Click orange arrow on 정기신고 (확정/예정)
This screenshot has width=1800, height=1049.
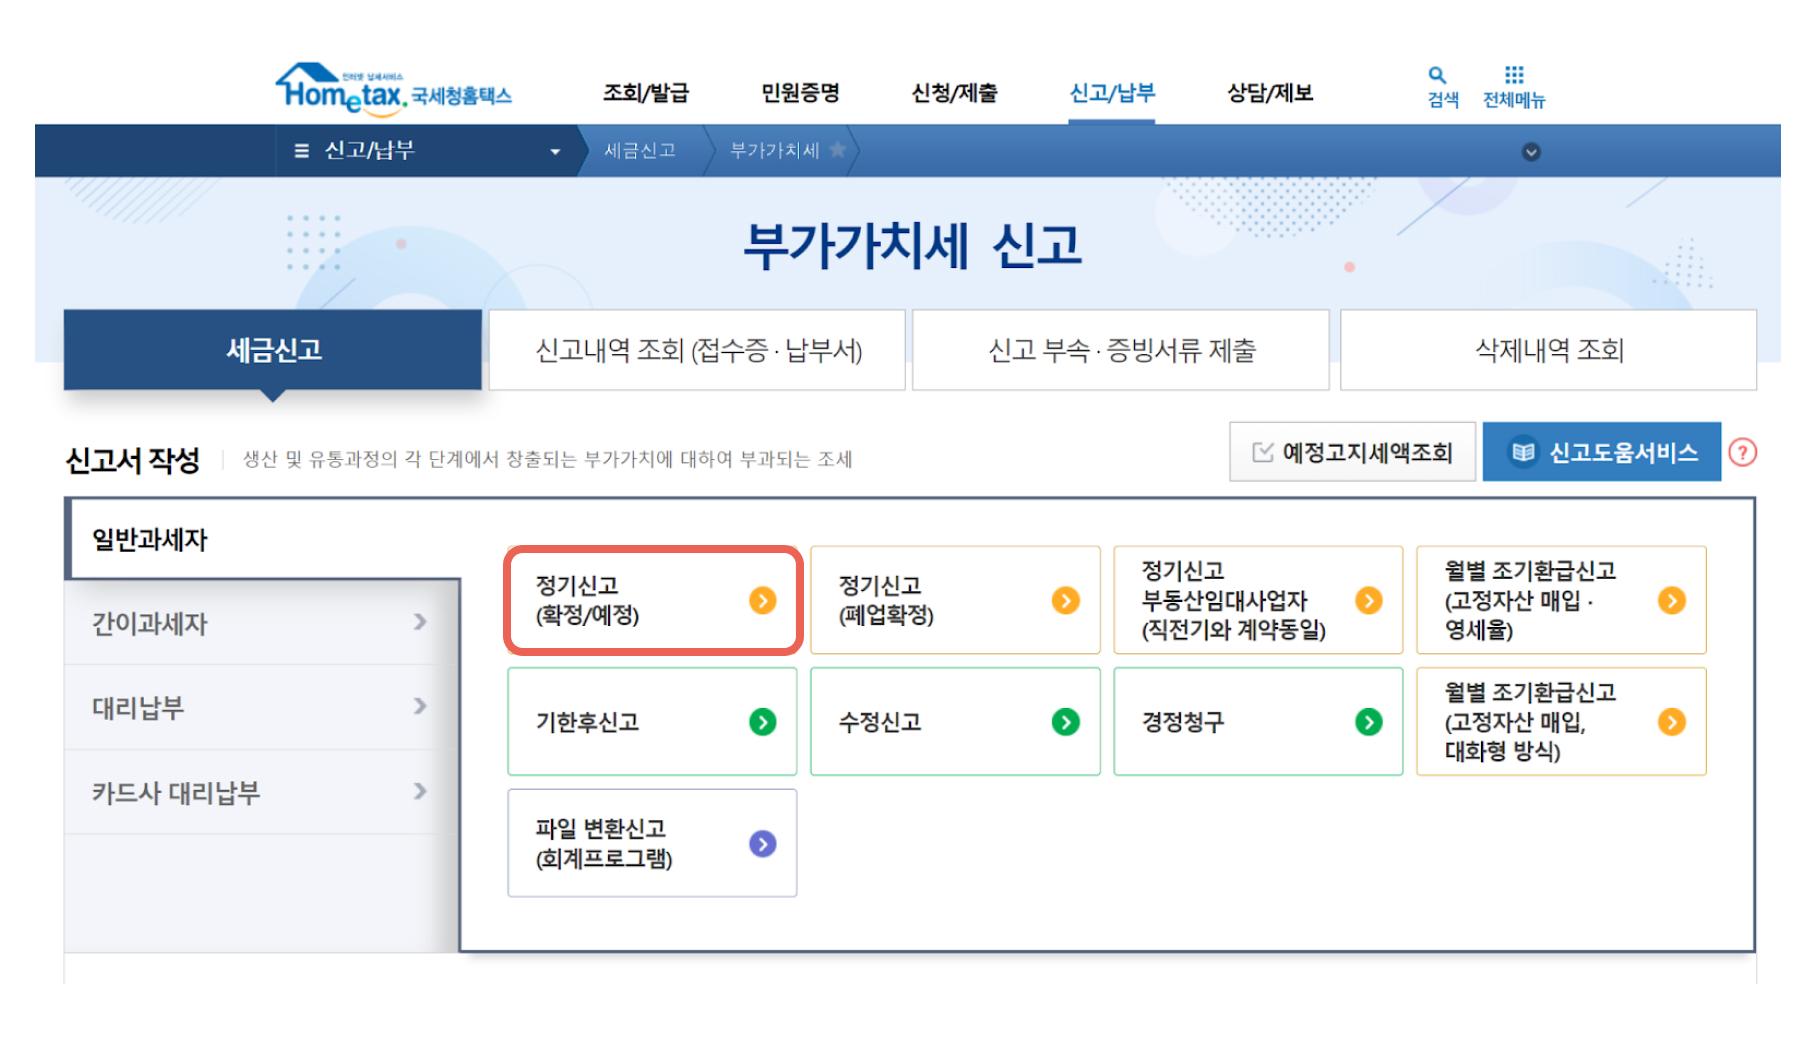(762, 600)
